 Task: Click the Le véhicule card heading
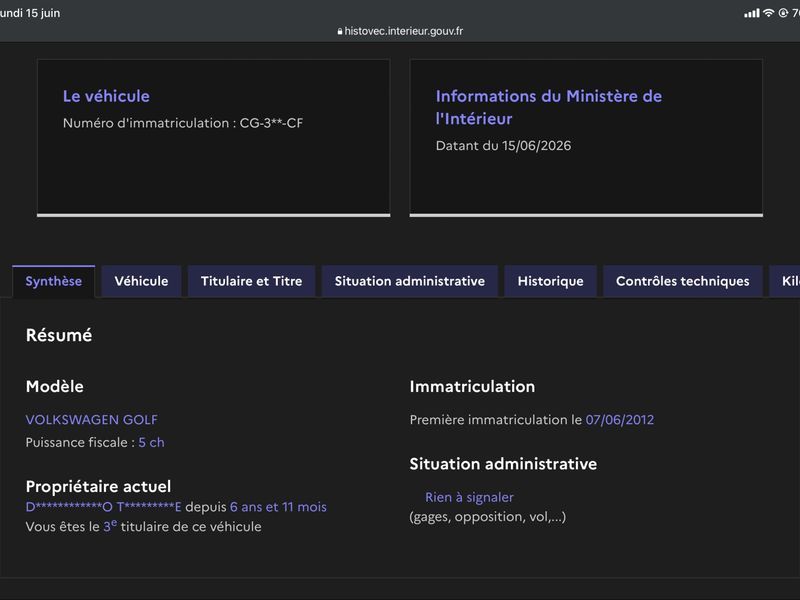(106, 96)
